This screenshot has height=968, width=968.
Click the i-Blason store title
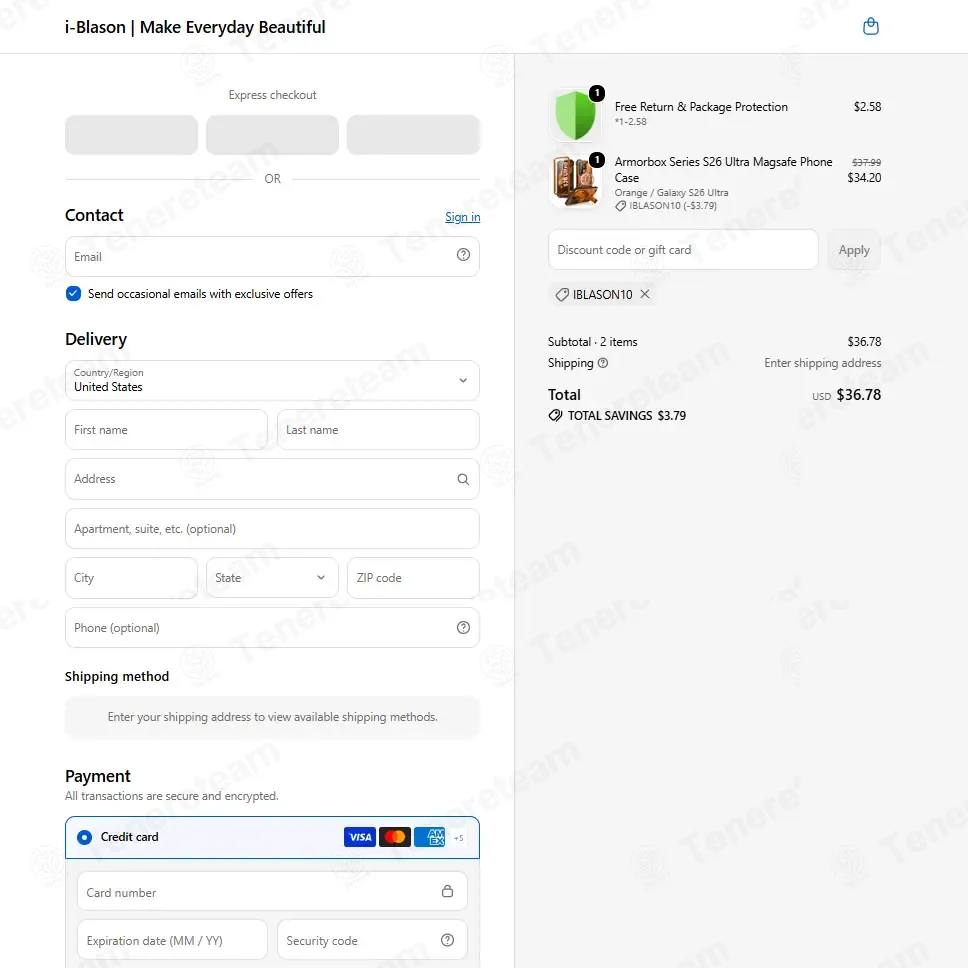pos(195,27)
